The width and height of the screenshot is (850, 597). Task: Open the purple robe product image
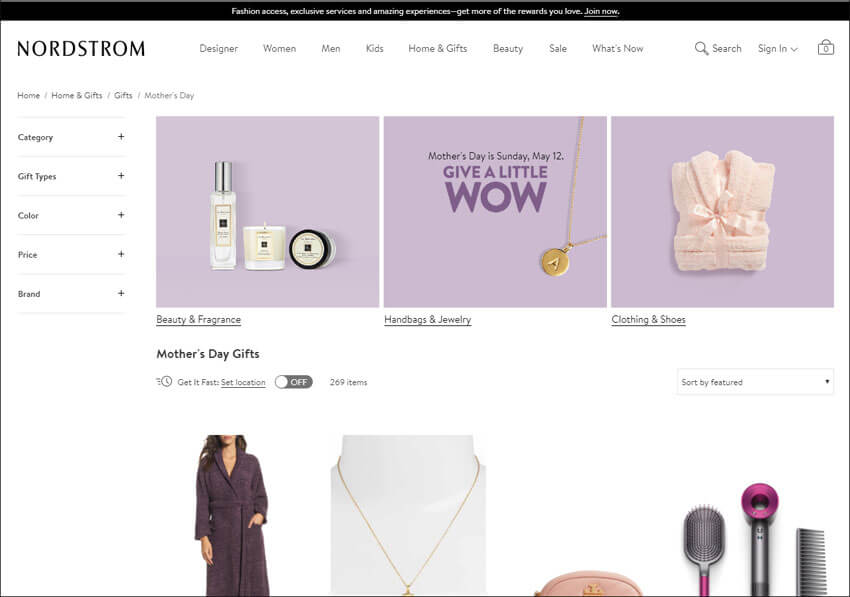tap(232, 515)
